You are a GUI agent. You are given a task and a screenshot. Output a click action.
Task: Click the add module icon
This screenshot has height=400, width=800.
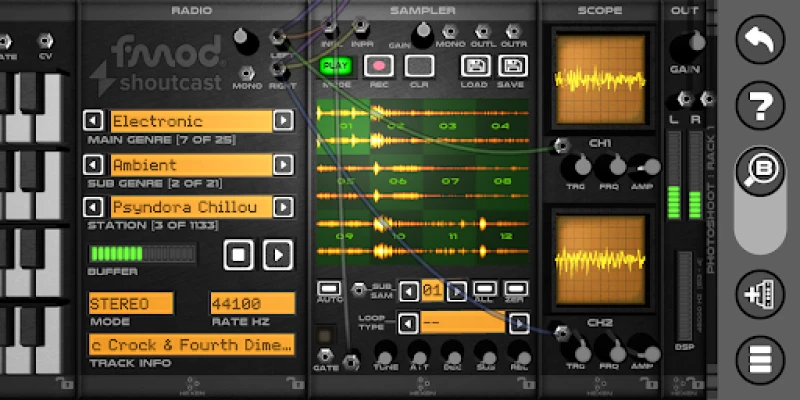click(759, 296)
